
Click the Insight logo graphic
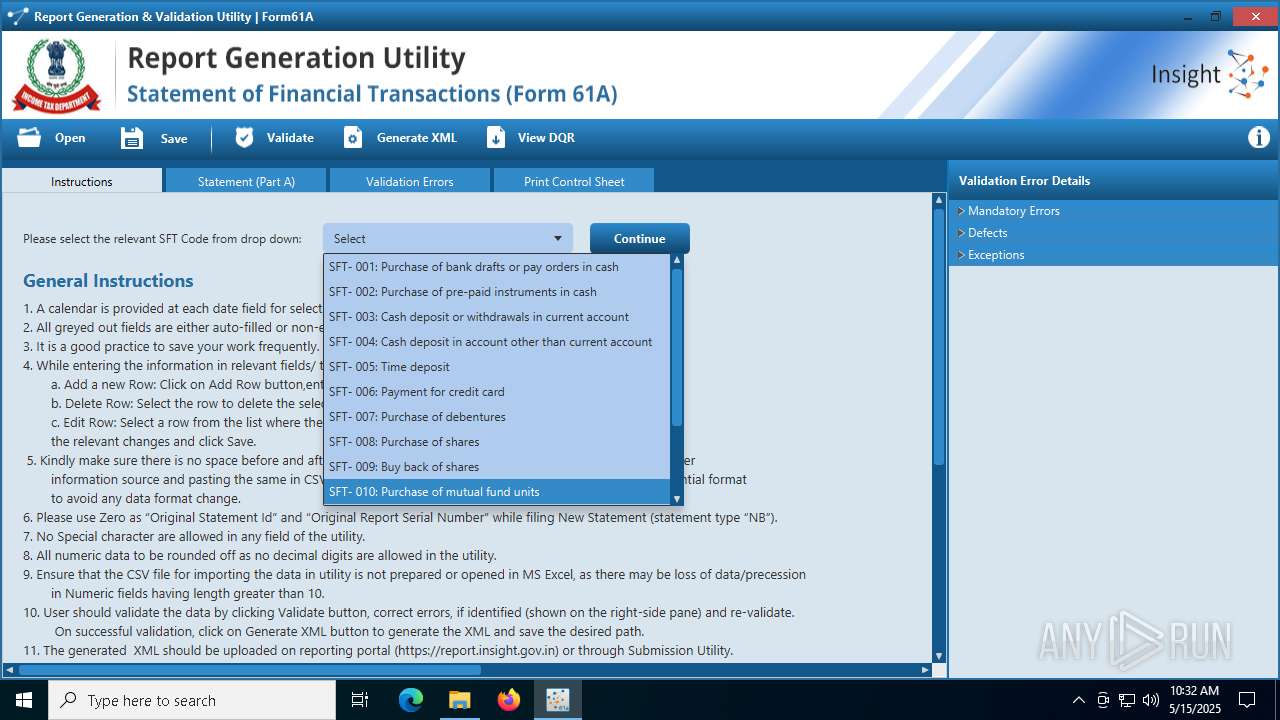(x=1209, y=75)
